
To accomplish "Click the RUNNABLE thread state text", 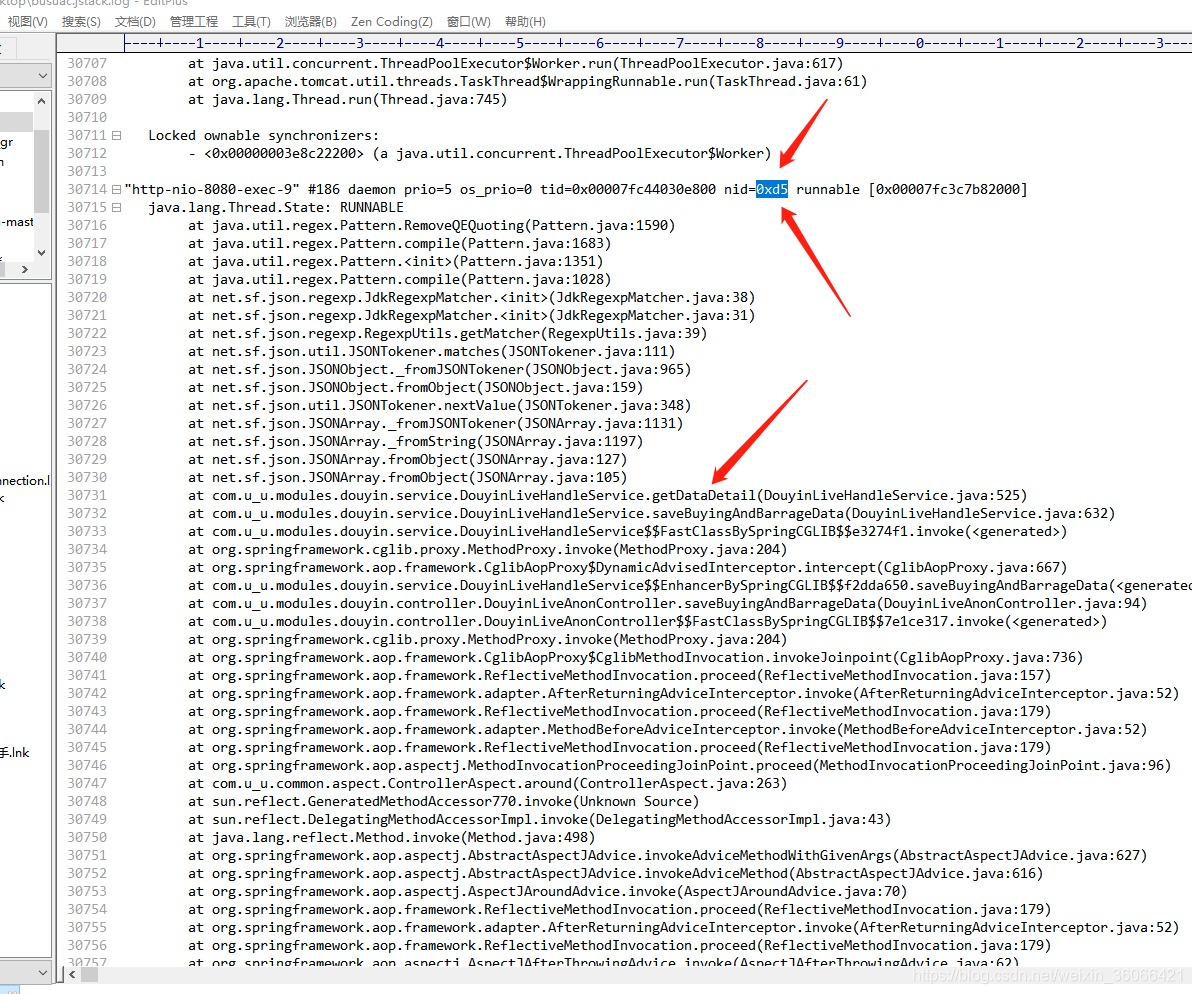I will 372,207.
